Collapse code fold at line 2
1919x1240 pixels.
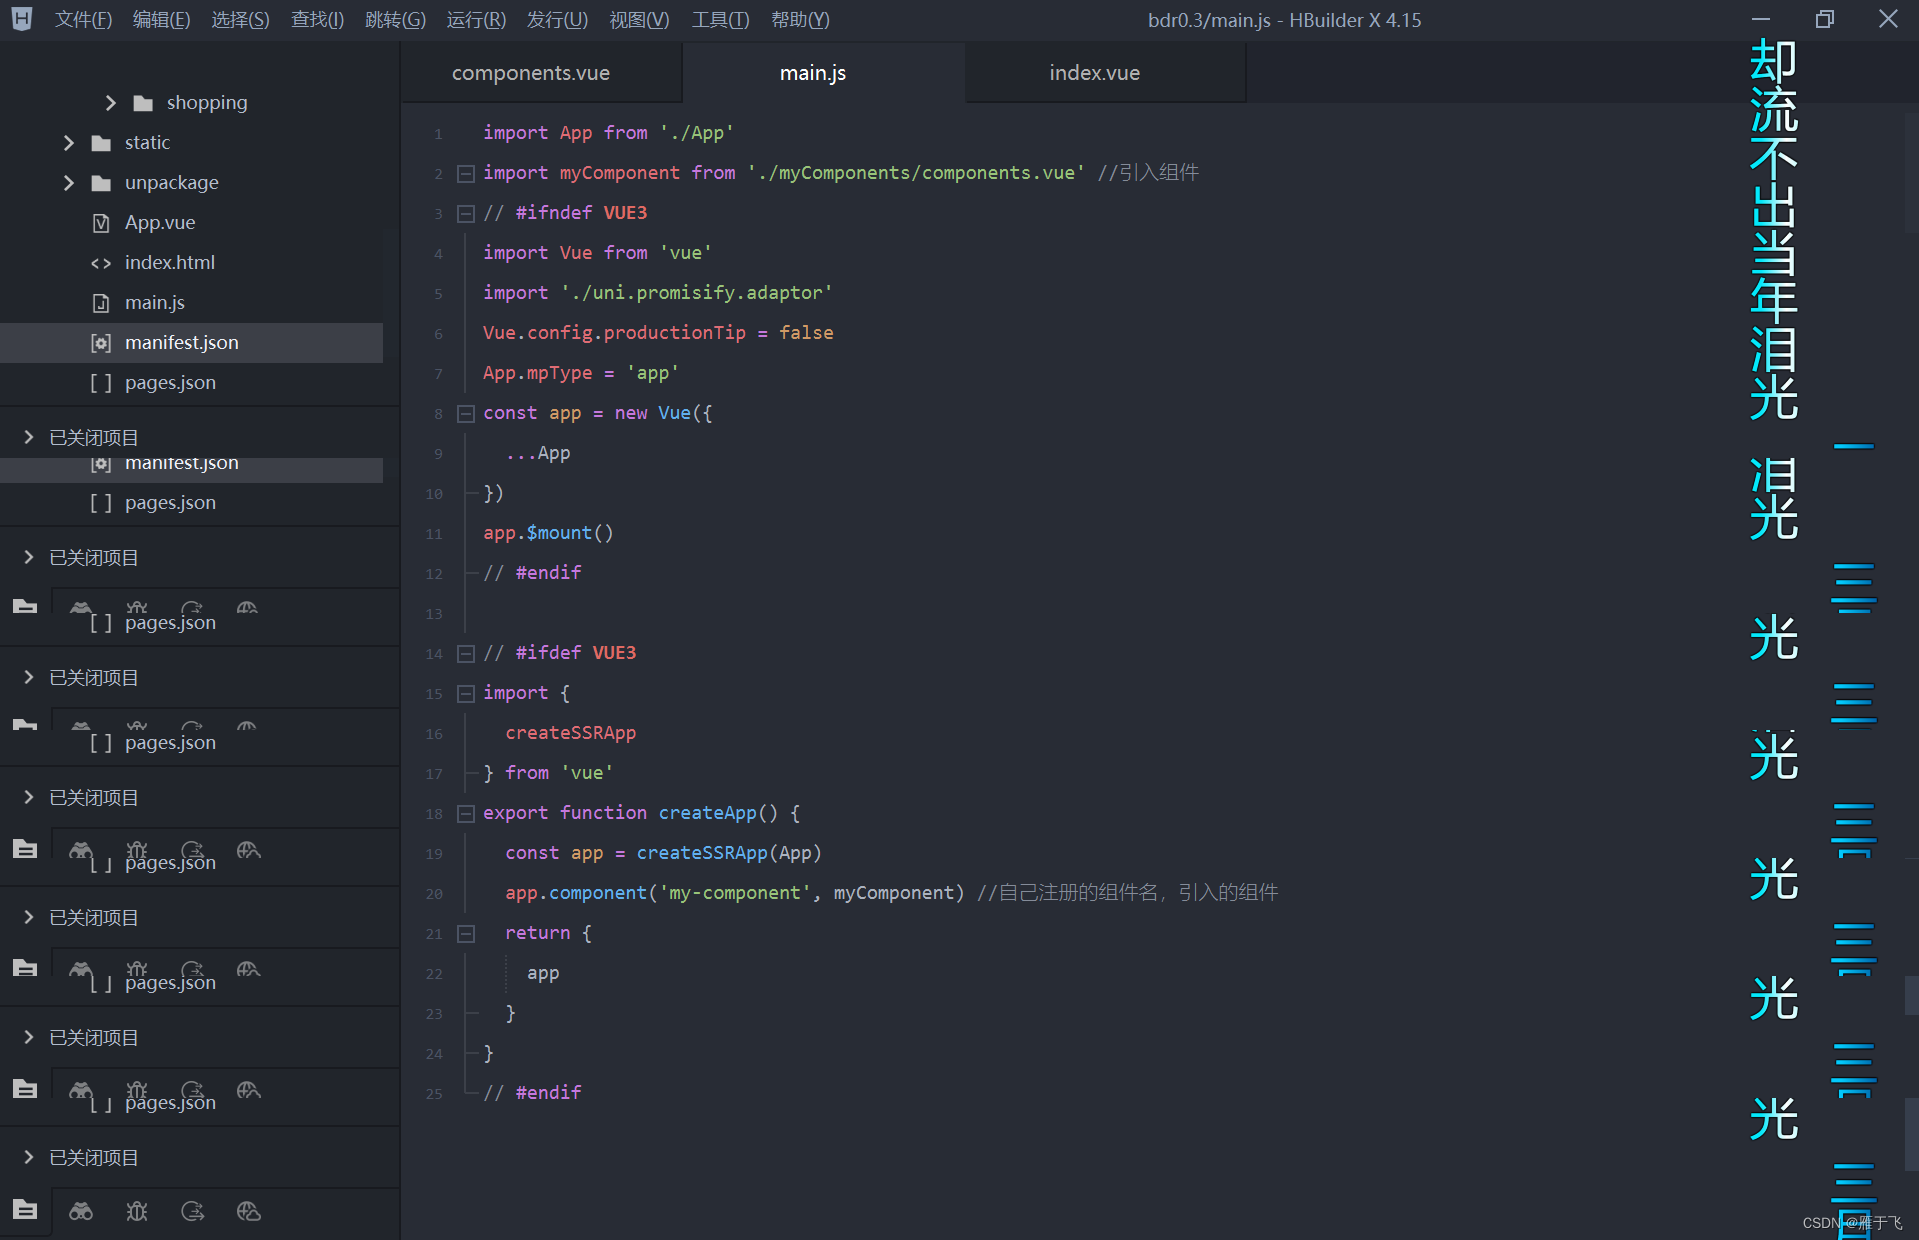click(x=465, y=174)
